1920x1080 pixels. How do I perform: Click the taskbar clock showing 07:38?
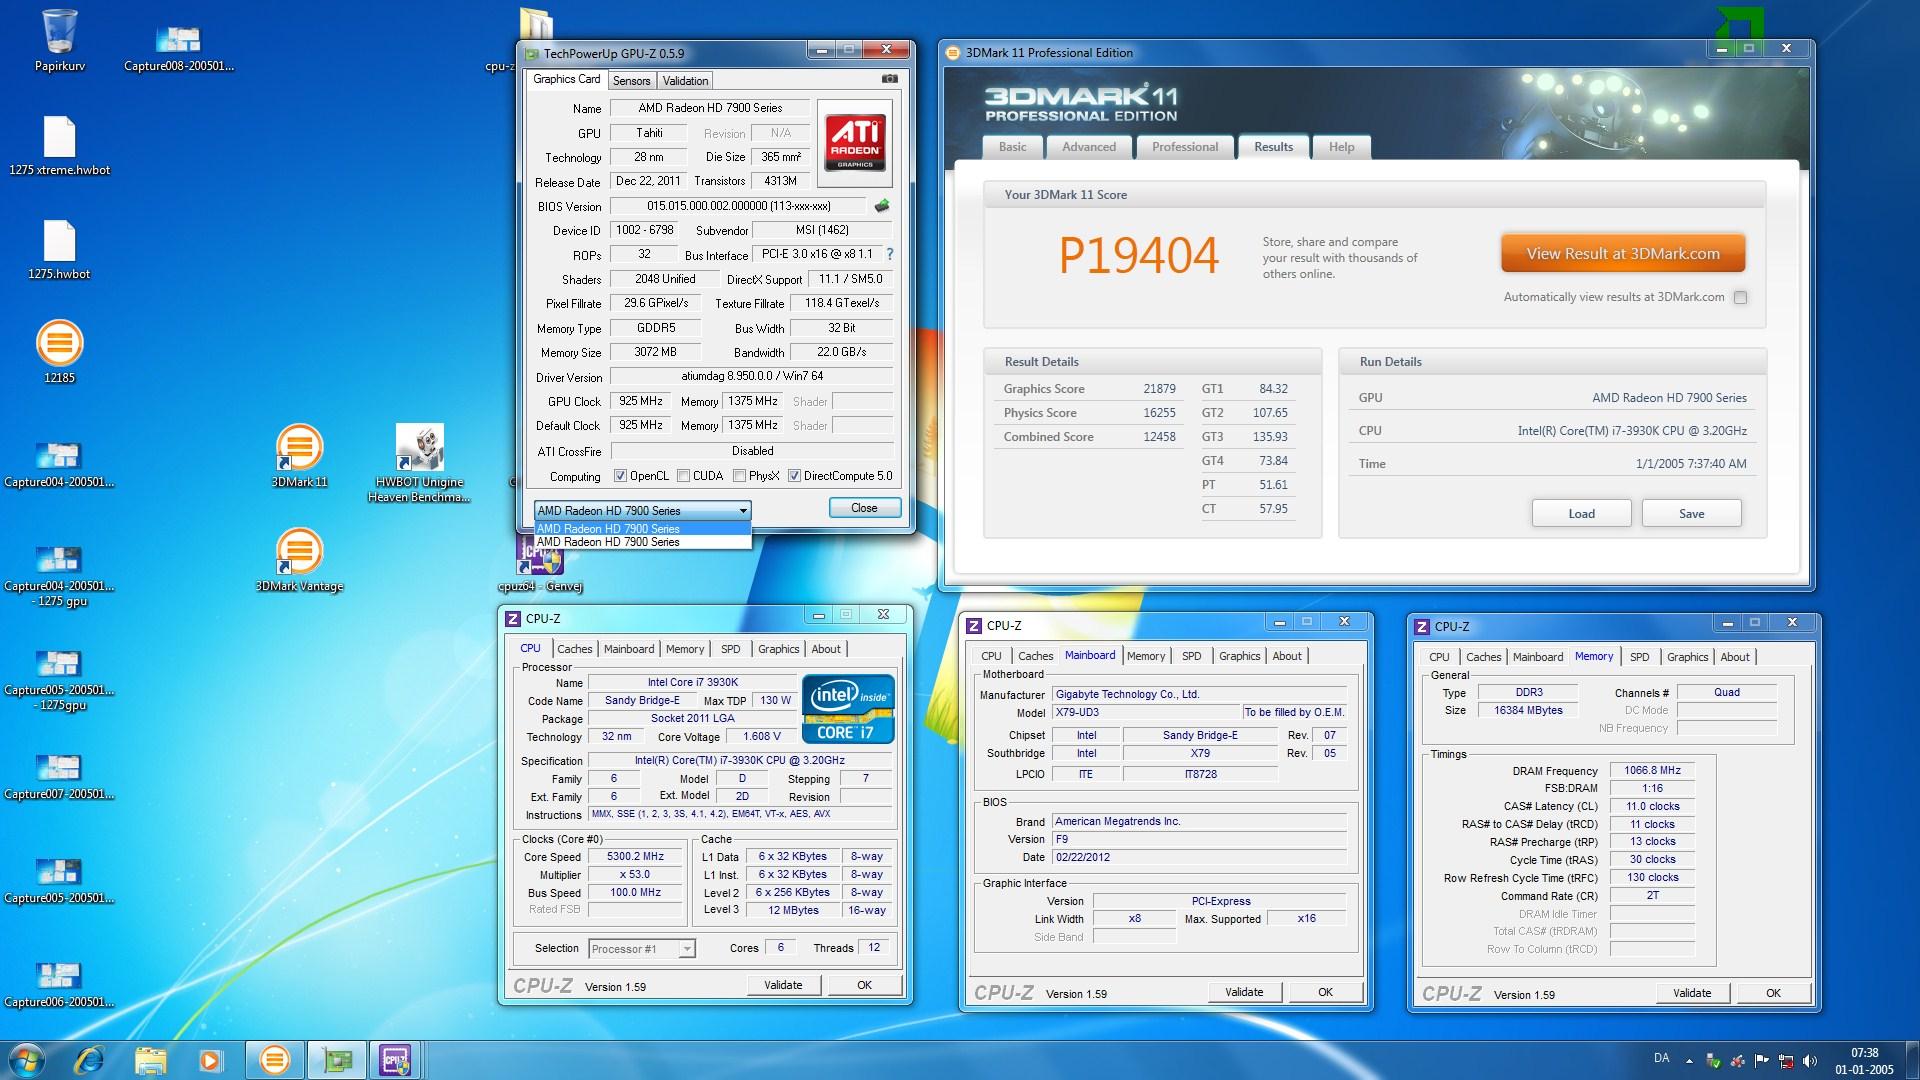click(x=1864, y=1060)
